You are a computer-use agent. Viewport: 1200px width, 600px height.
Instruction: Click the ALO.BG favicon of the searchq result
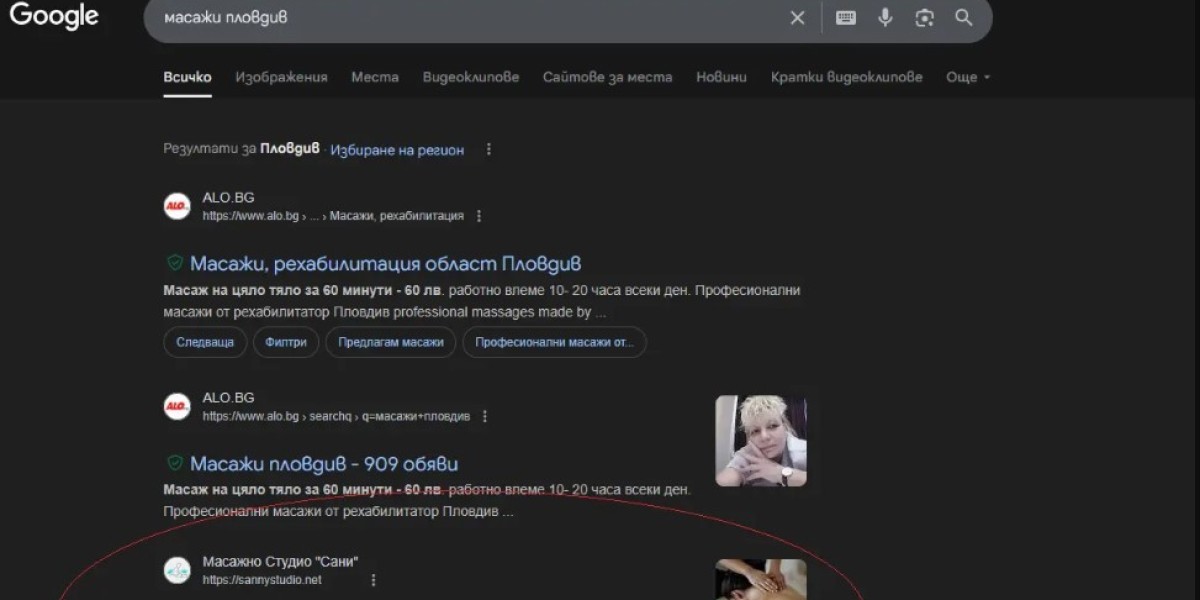pyautogui.click(x=177, y=406)
